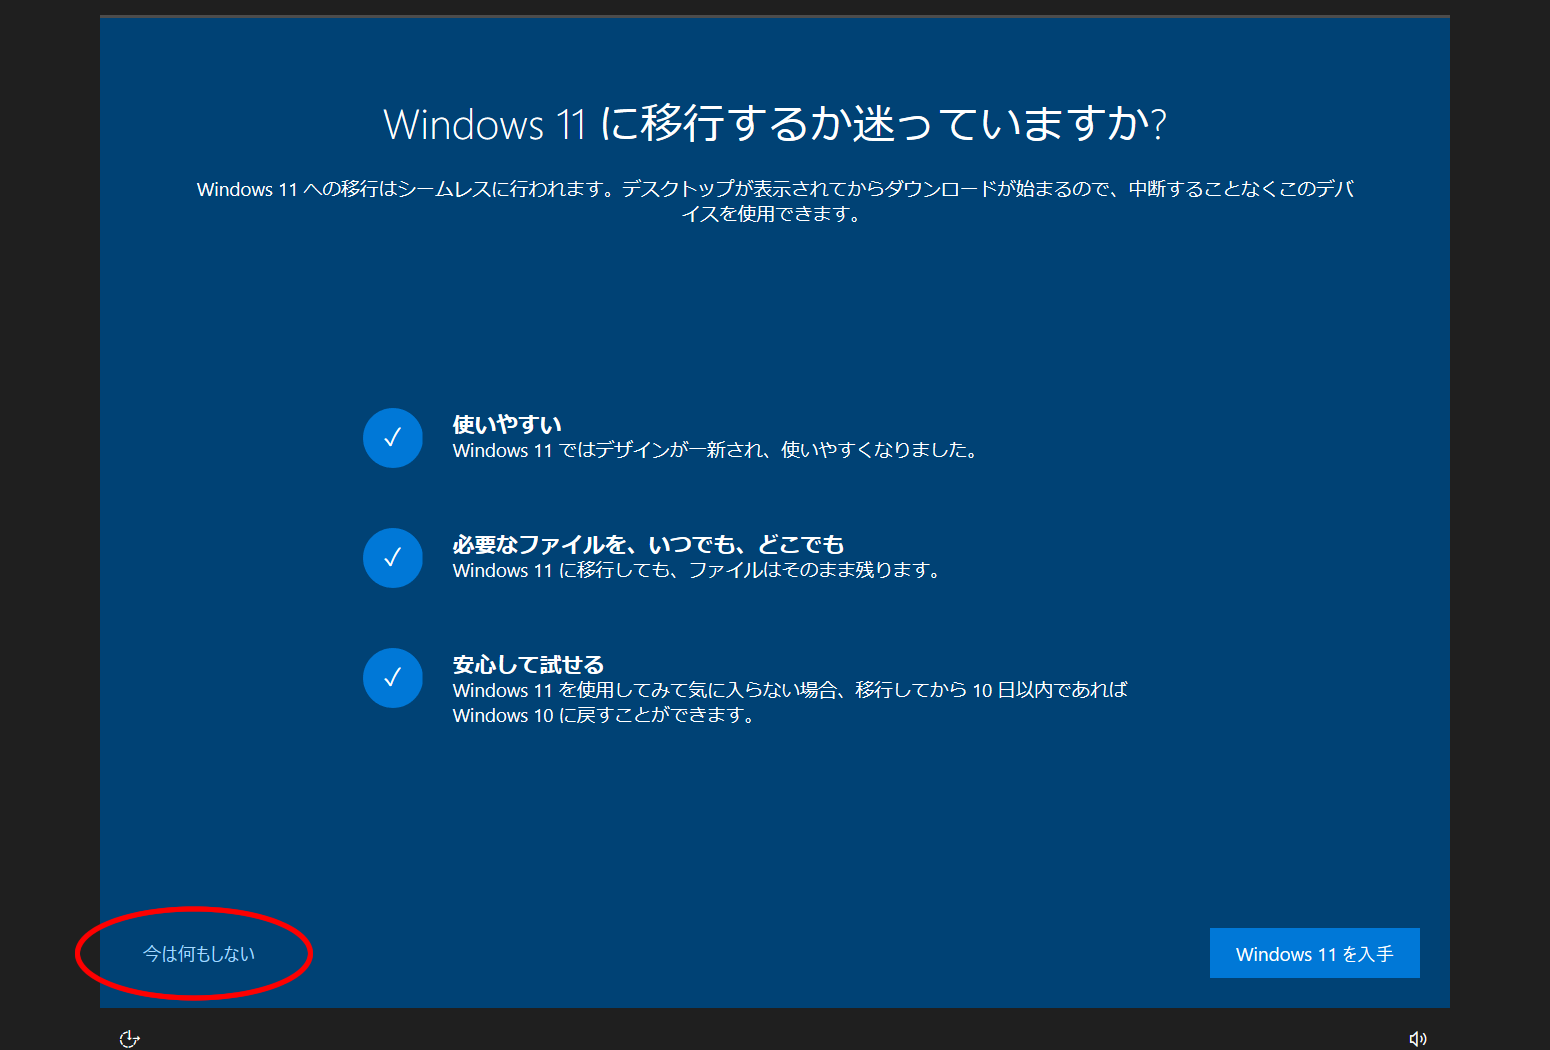Click the intro paragraph about シームレス migration
Screen dimensions: 1550x1050
(x=775, y=201)
